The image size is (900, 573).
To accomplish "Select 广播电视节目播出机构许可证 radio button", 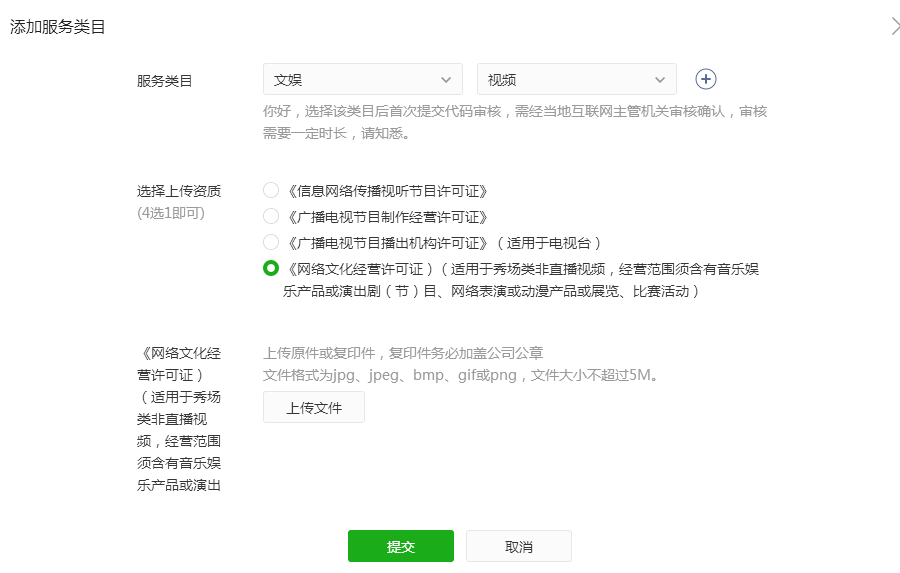I will [271, 242].
